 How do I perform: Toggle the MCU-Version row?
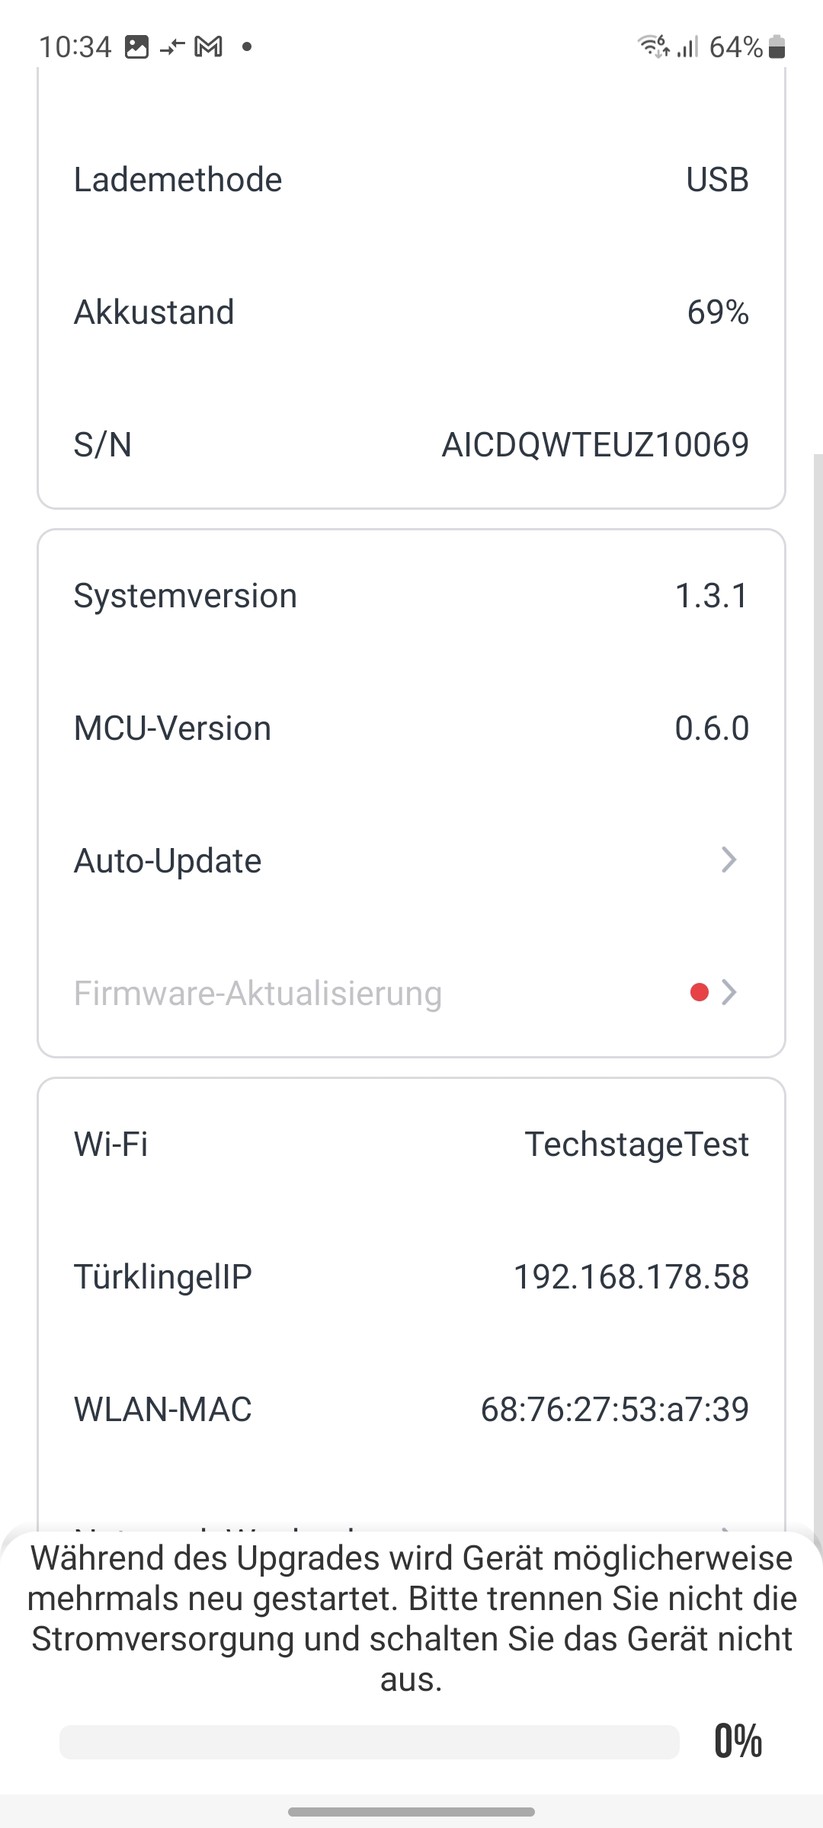coord(411,727)
